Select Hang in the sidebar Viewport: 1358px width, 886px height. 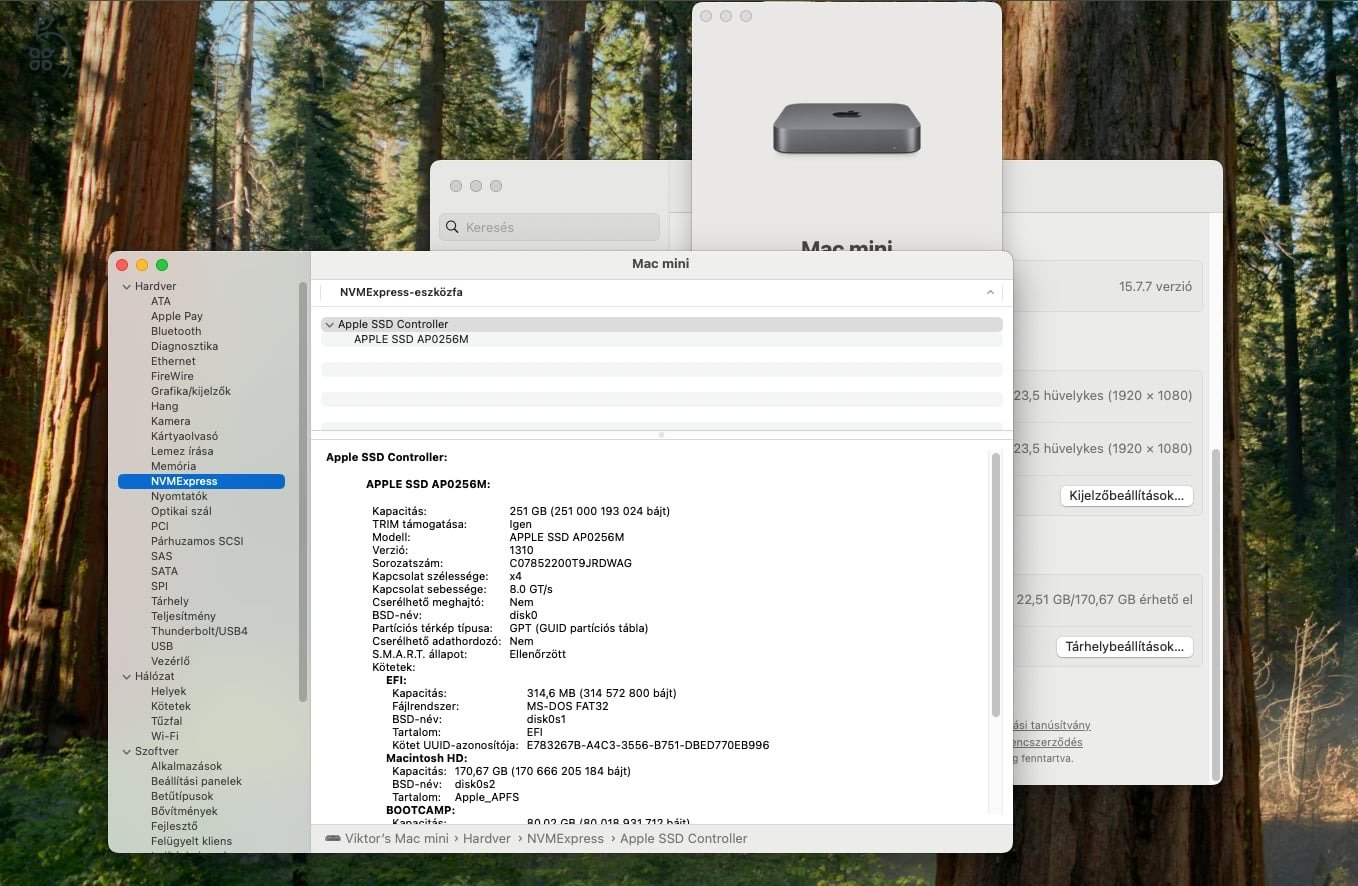tap(164, 406)
